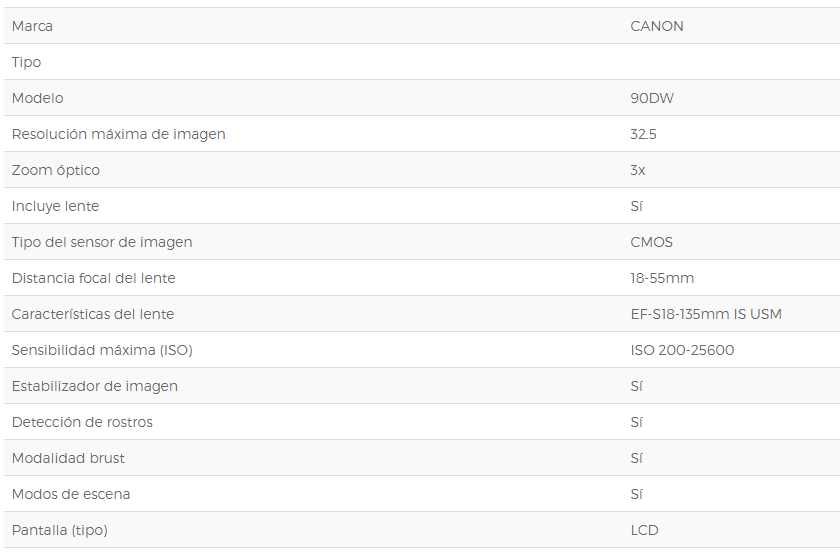Select the Detección de rostros label
Screen dimensions: 840x552
tap(82, 422)
